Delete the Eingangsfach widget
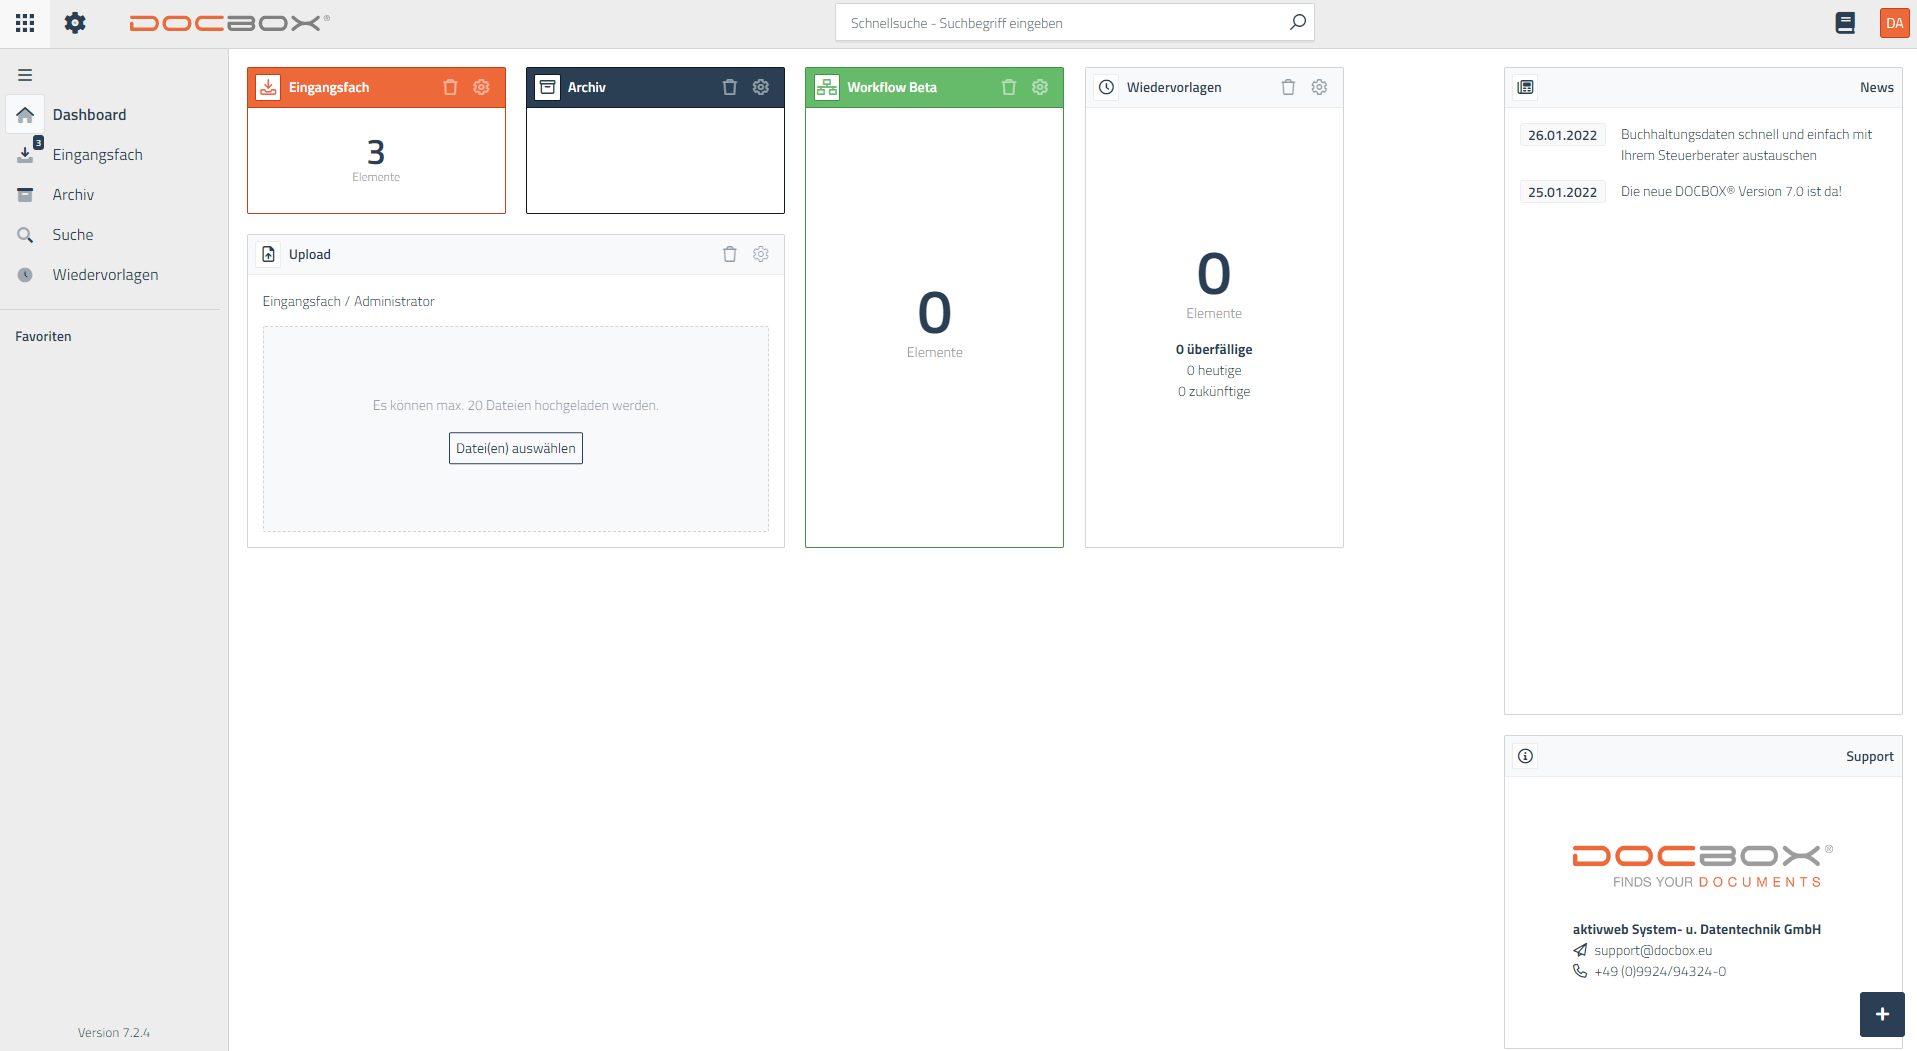 pos(450,88)
